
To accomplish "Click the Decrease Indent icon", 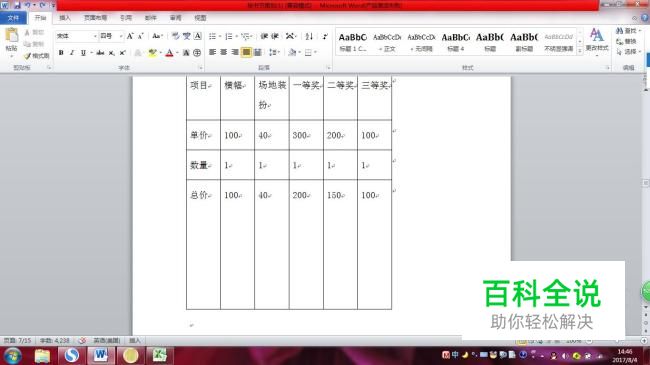I will 264,36.
